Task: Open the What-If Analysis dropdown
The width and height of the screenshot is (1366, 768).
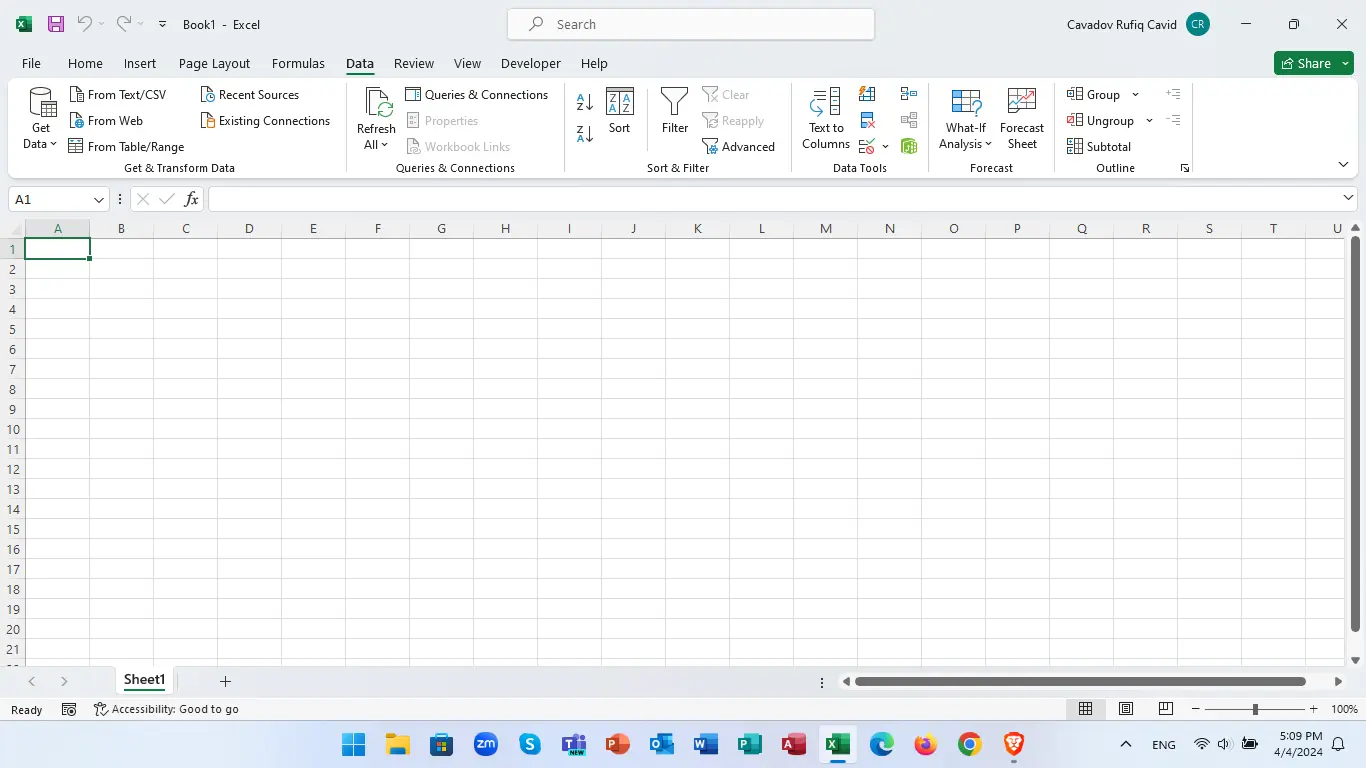Action: click(965, 144)
